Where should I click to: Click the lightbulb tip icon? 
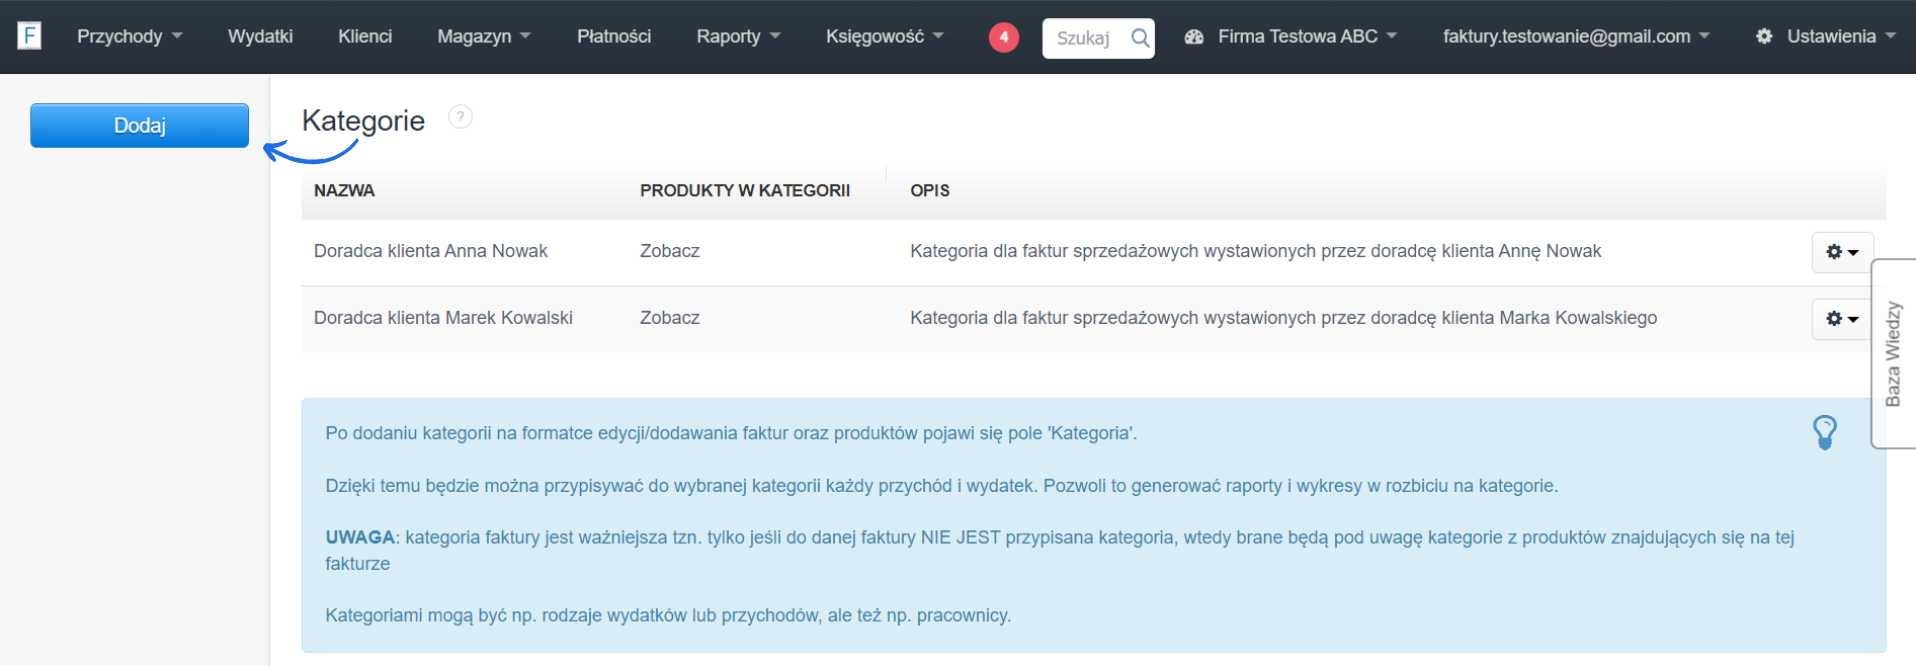coord(1825,433)
